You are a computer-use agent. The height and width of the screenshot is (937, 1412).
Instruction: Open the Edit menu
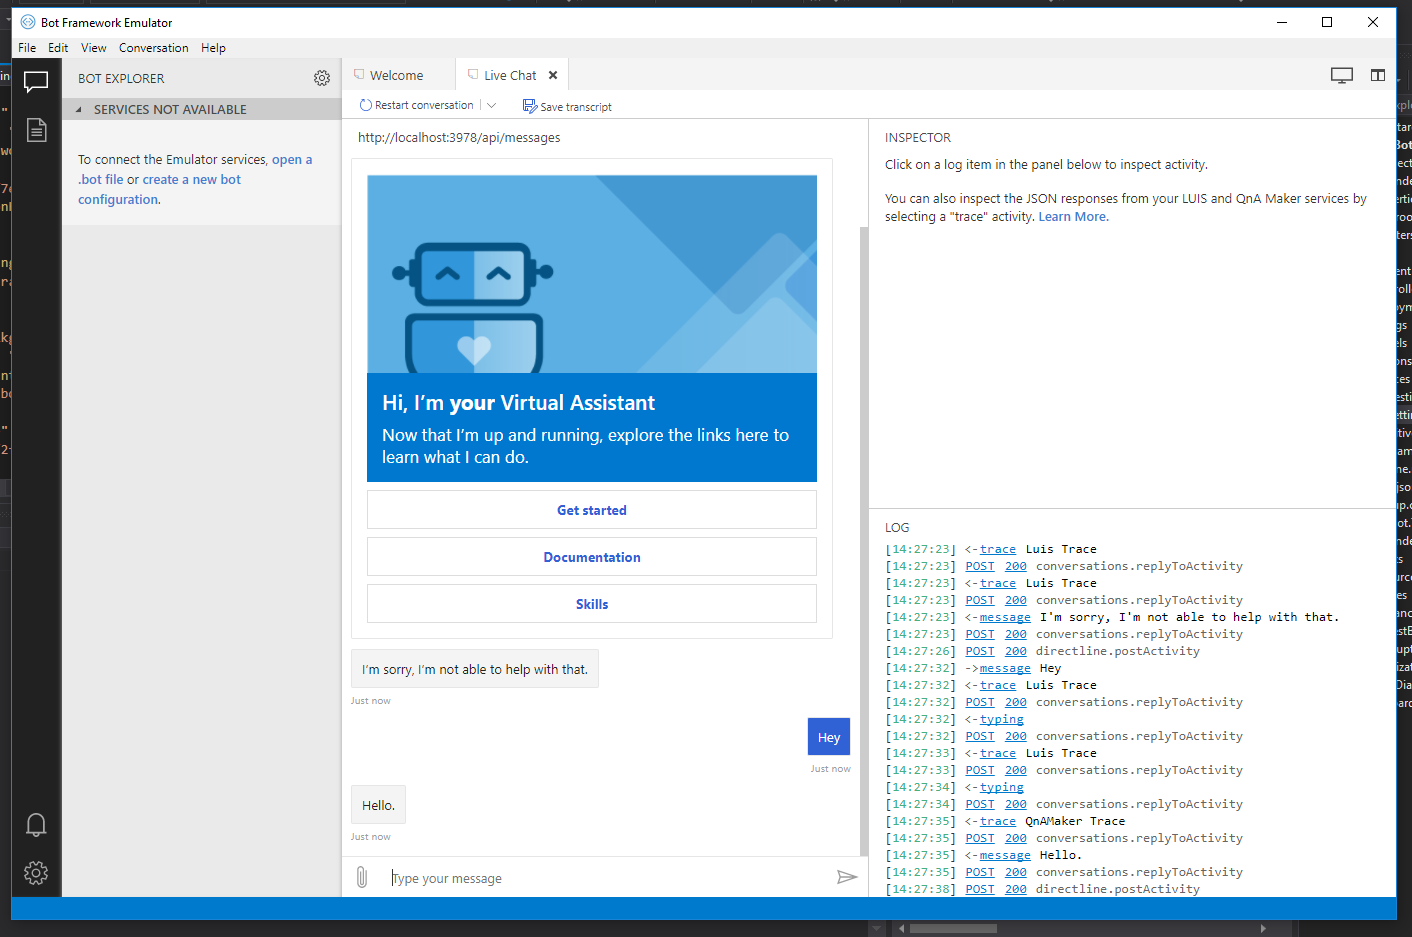click(58, 47)
